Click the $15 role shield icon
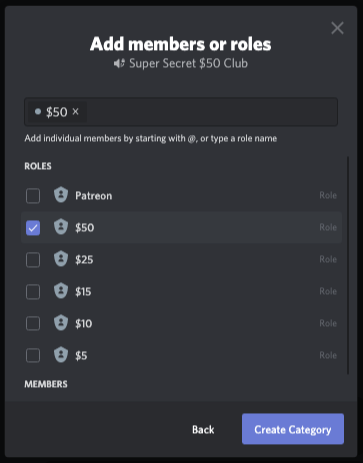Screen dimensions: 363x463 [x=61, y=291]
